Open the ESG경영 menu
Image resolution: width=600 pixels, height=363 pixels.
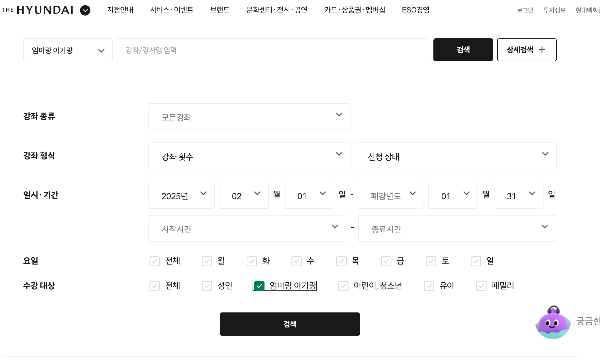(x=415, y=10)
